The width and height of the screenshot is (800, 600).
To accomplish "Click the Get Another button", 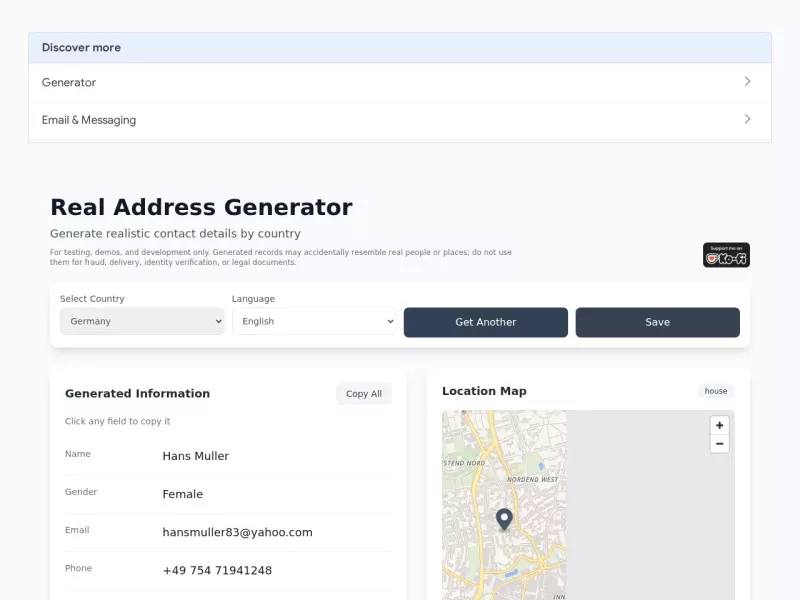I will tap(486, 322).
